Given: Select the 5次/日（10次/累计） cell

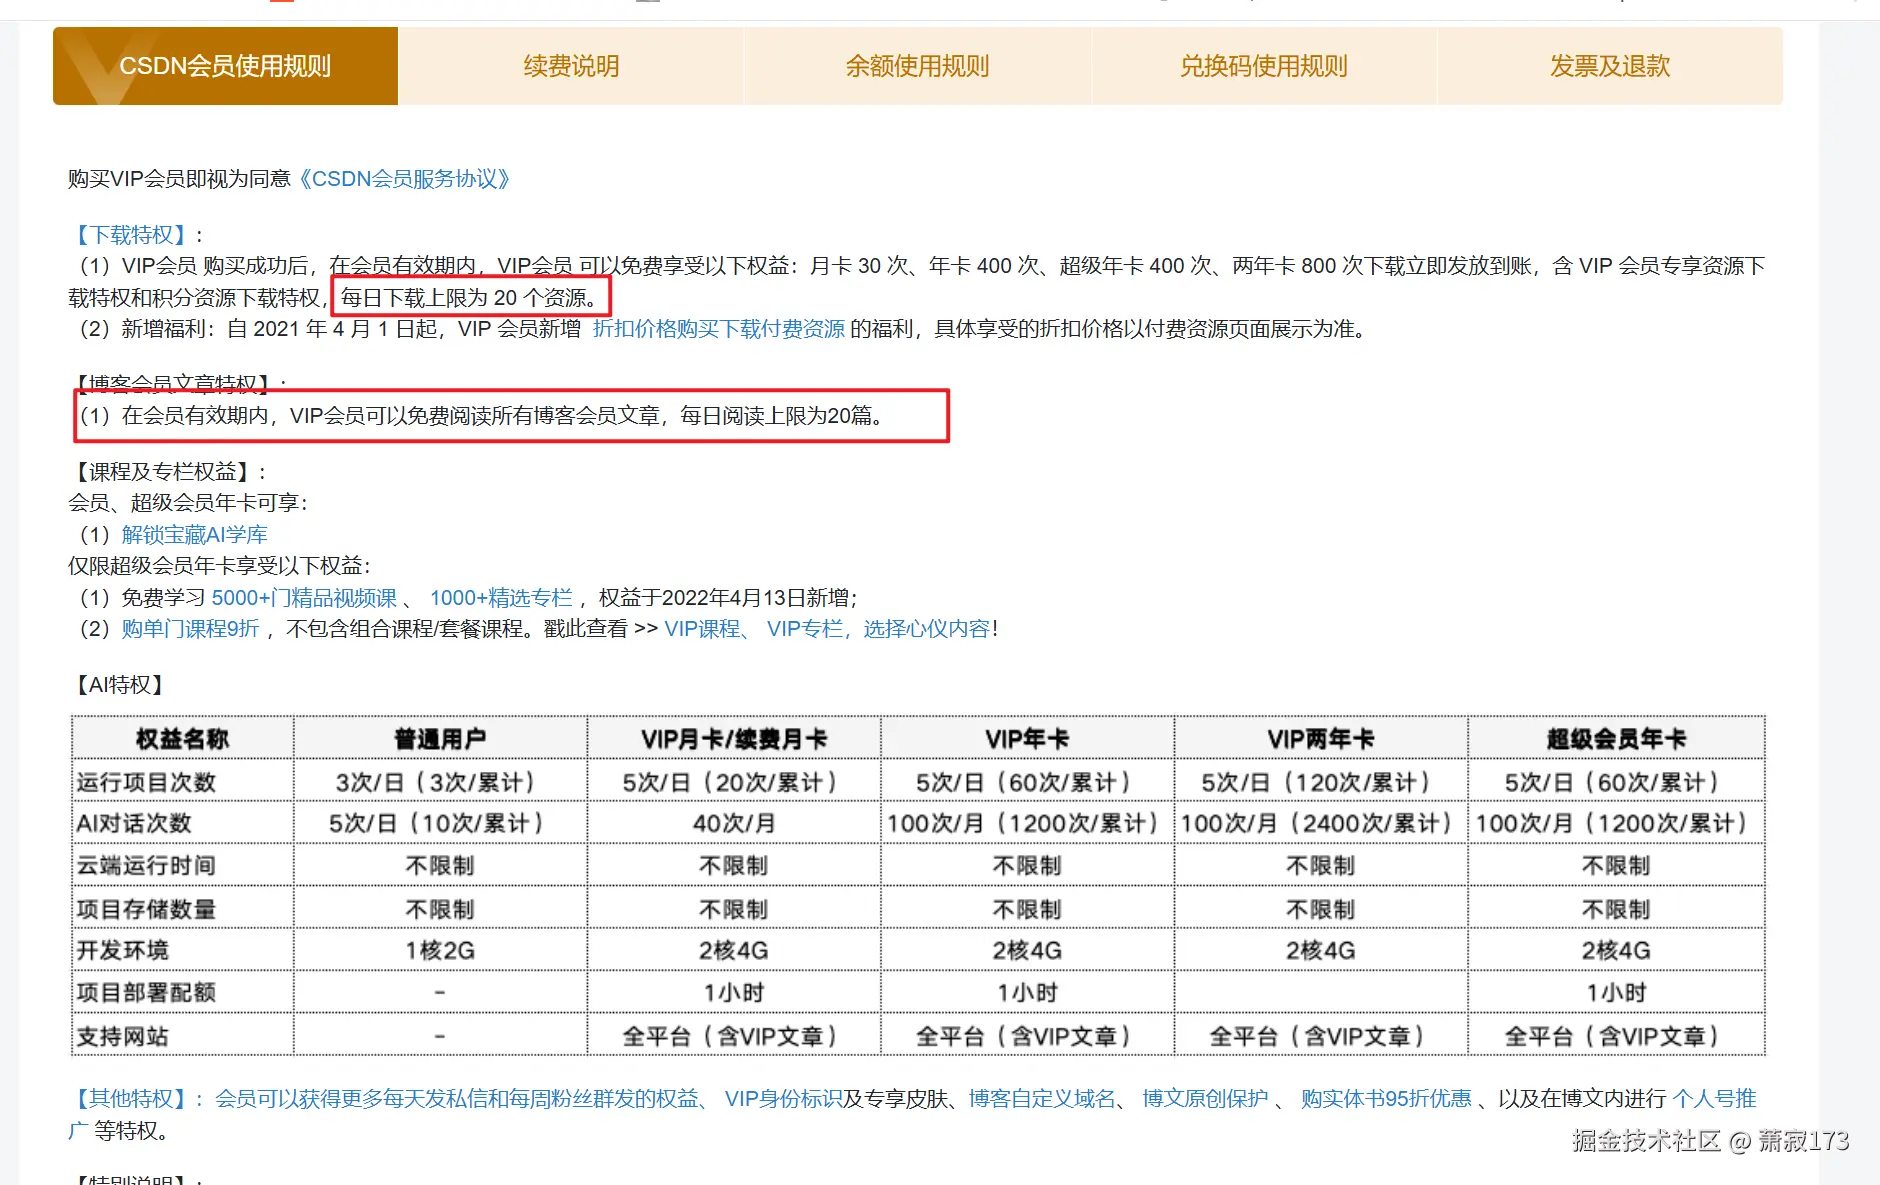Looking at the screenshot, I should pos(440,824).
